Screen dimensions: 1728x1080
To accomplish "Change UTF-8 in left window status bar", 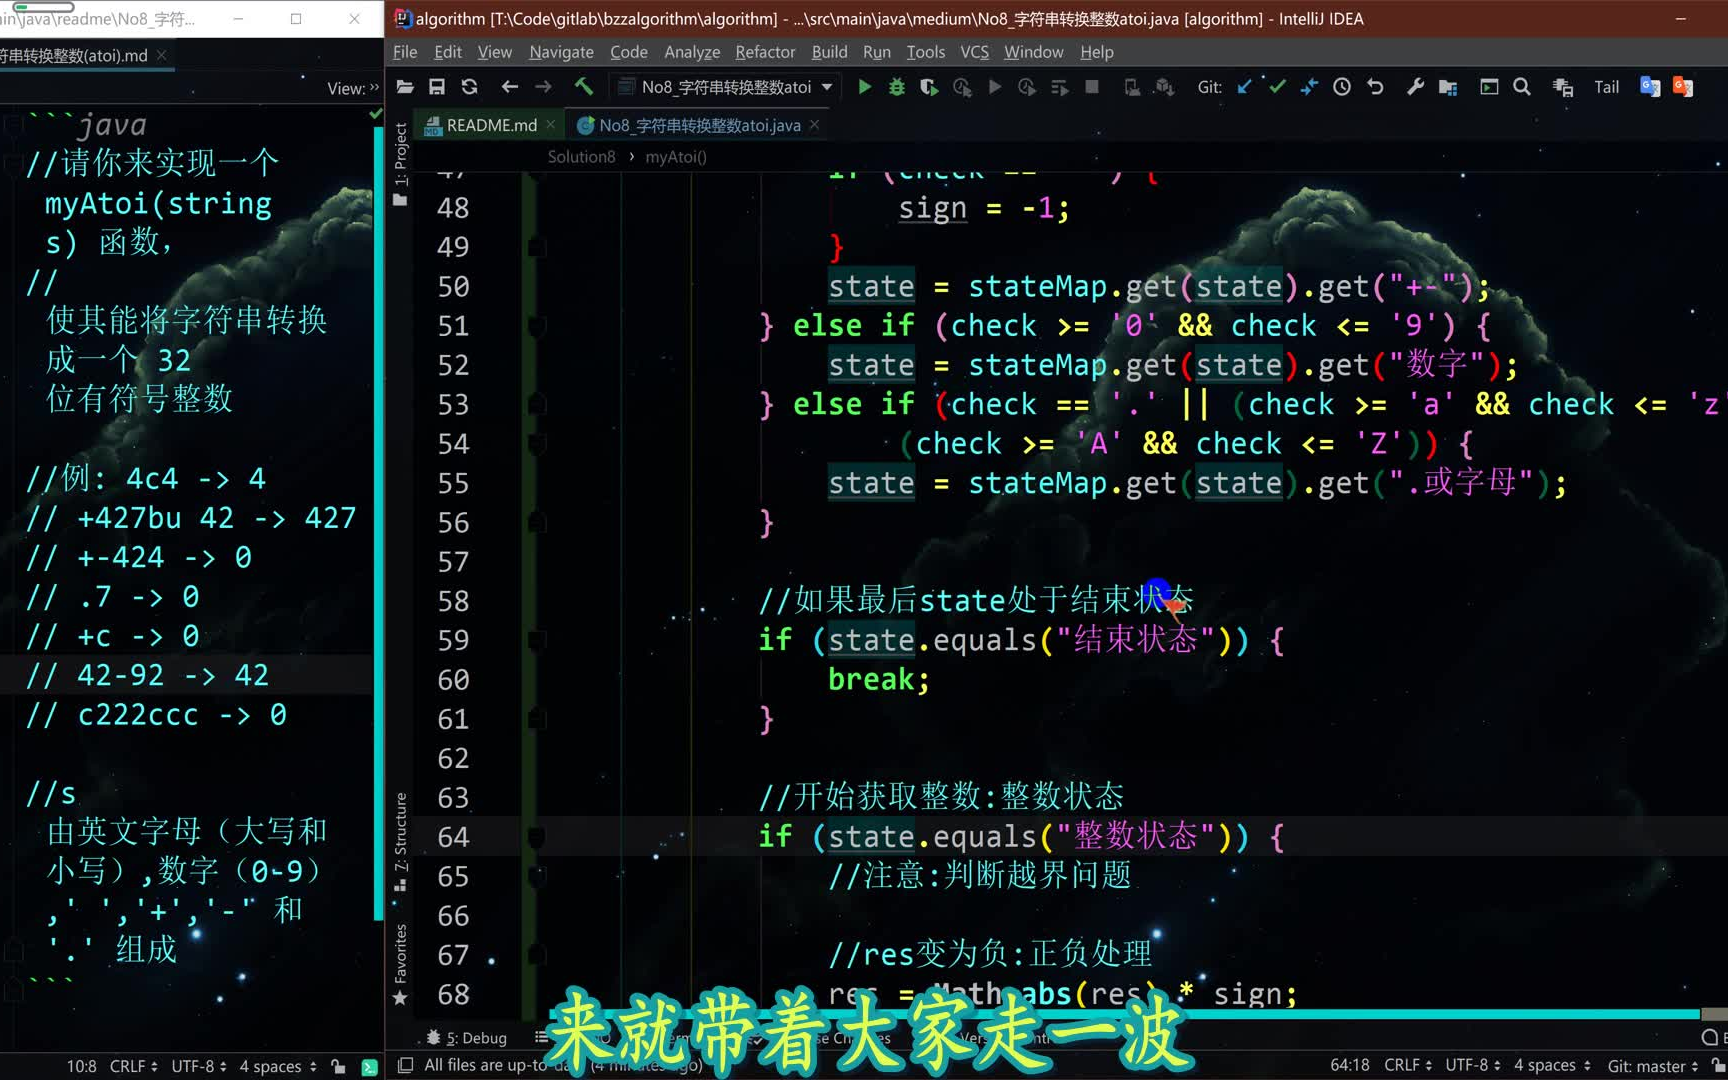I will pyautogui.click(x=199, y=1067).
